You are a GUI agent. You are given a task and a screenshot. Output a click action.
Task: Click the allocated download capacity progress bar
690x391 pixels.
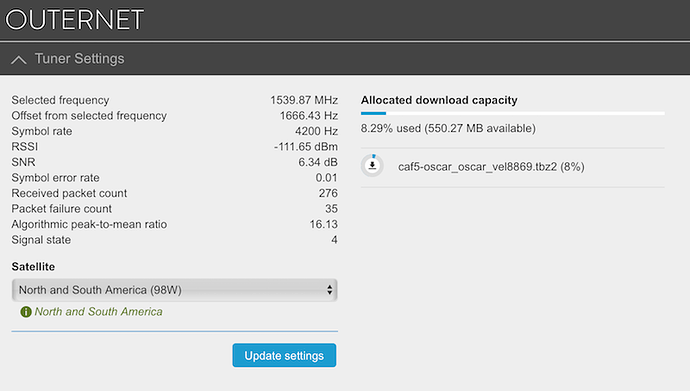(x=513, y=113)
